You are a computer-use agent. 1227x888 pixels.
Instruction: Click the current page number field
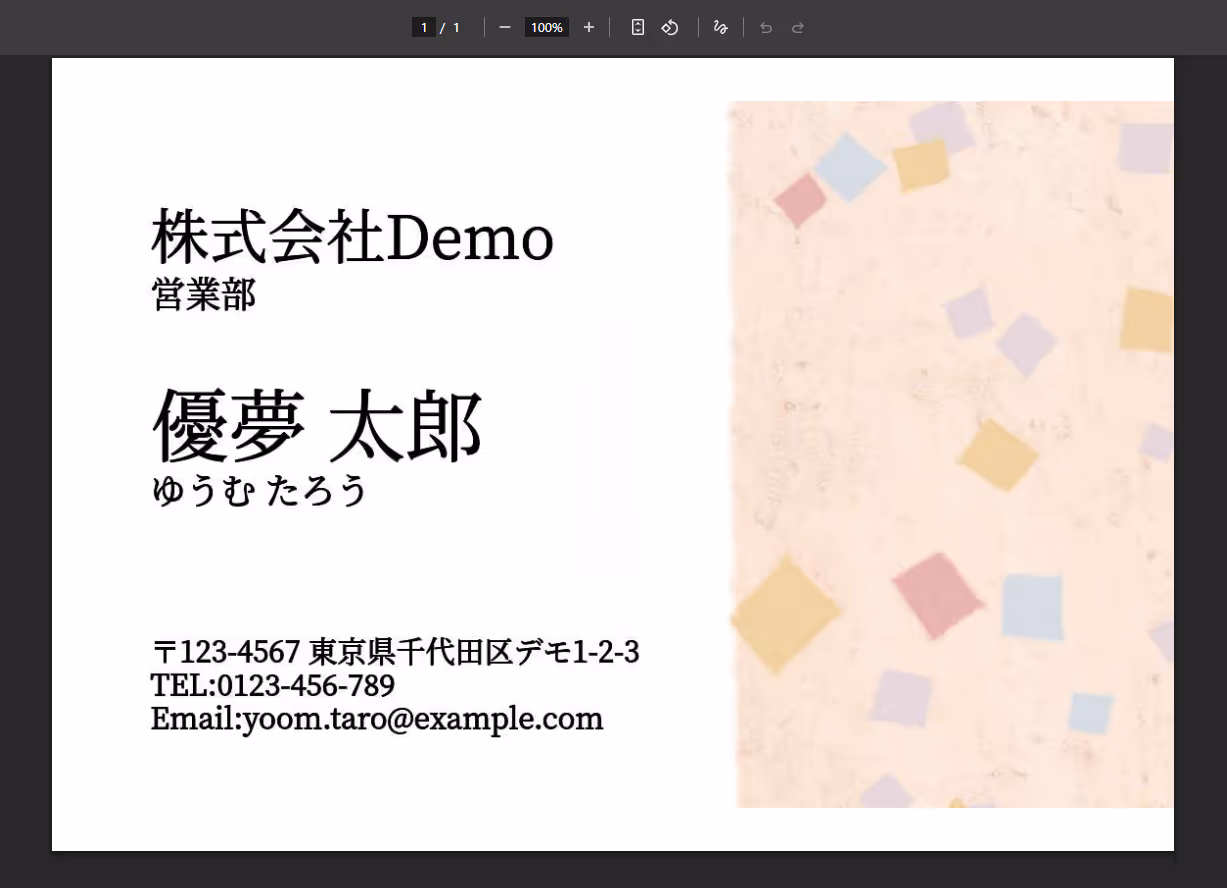coord(424,27)
